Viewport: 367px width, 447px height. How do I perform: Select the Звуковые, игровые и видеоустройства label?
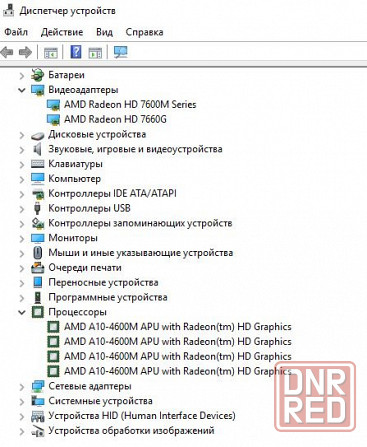135,149
